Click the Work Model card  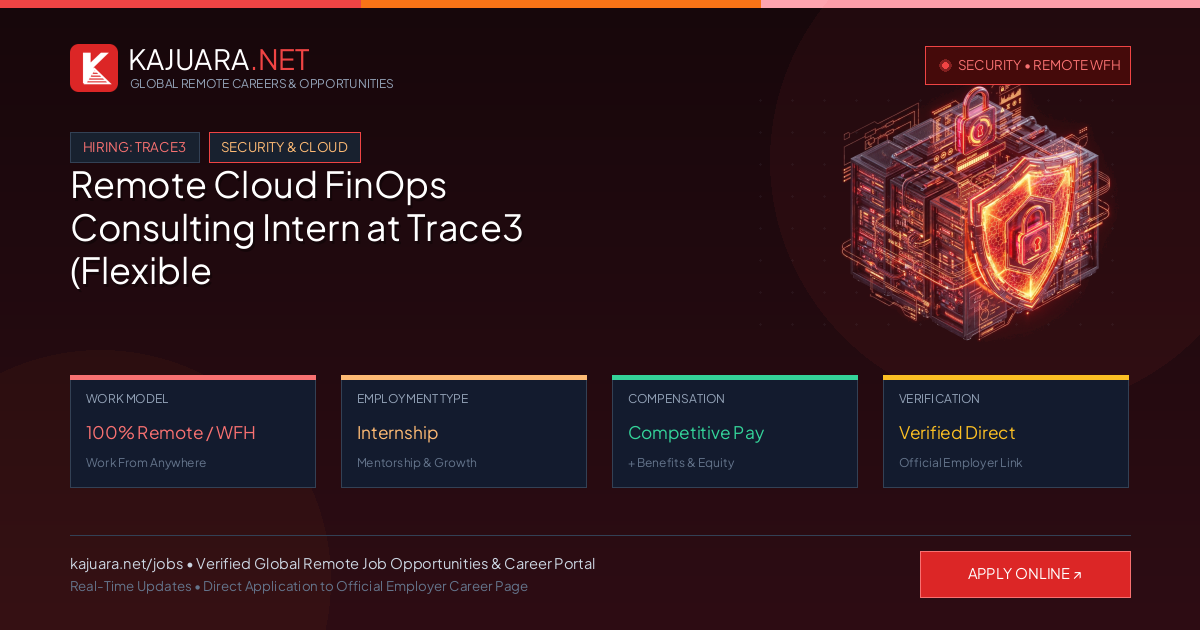tap(193, 432)
